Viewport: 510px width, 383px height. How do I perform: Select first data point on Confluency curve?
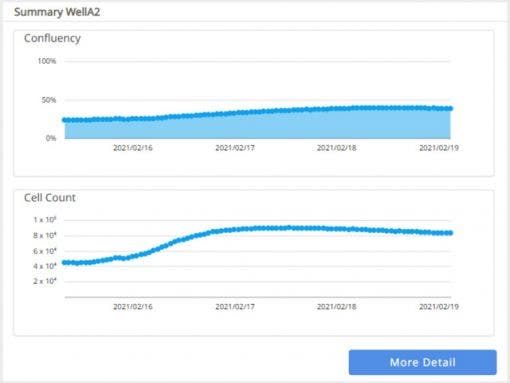65,120
